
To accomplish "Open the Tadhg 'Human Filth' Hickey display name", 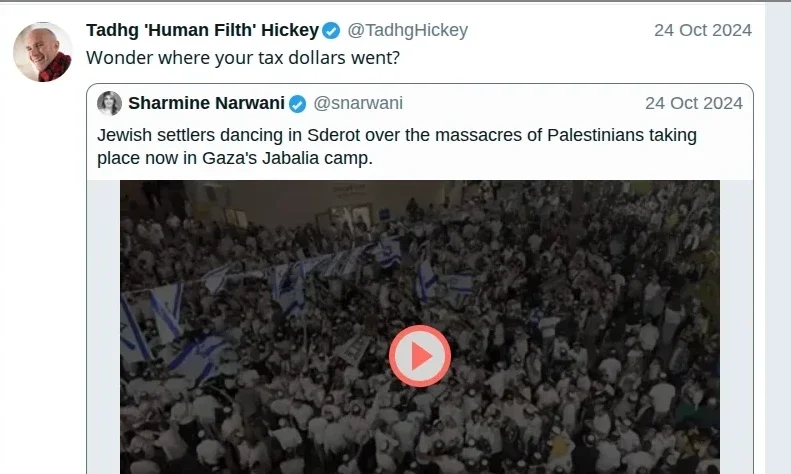I will point(202,30).
